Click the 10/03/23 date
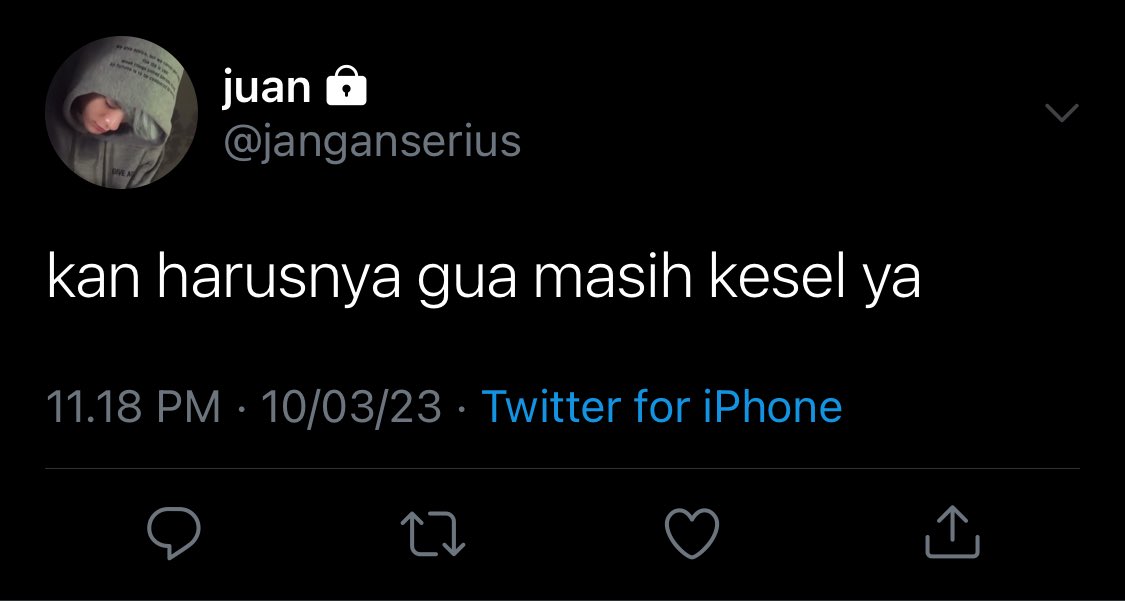1125x601 pixels. (351, 407)
